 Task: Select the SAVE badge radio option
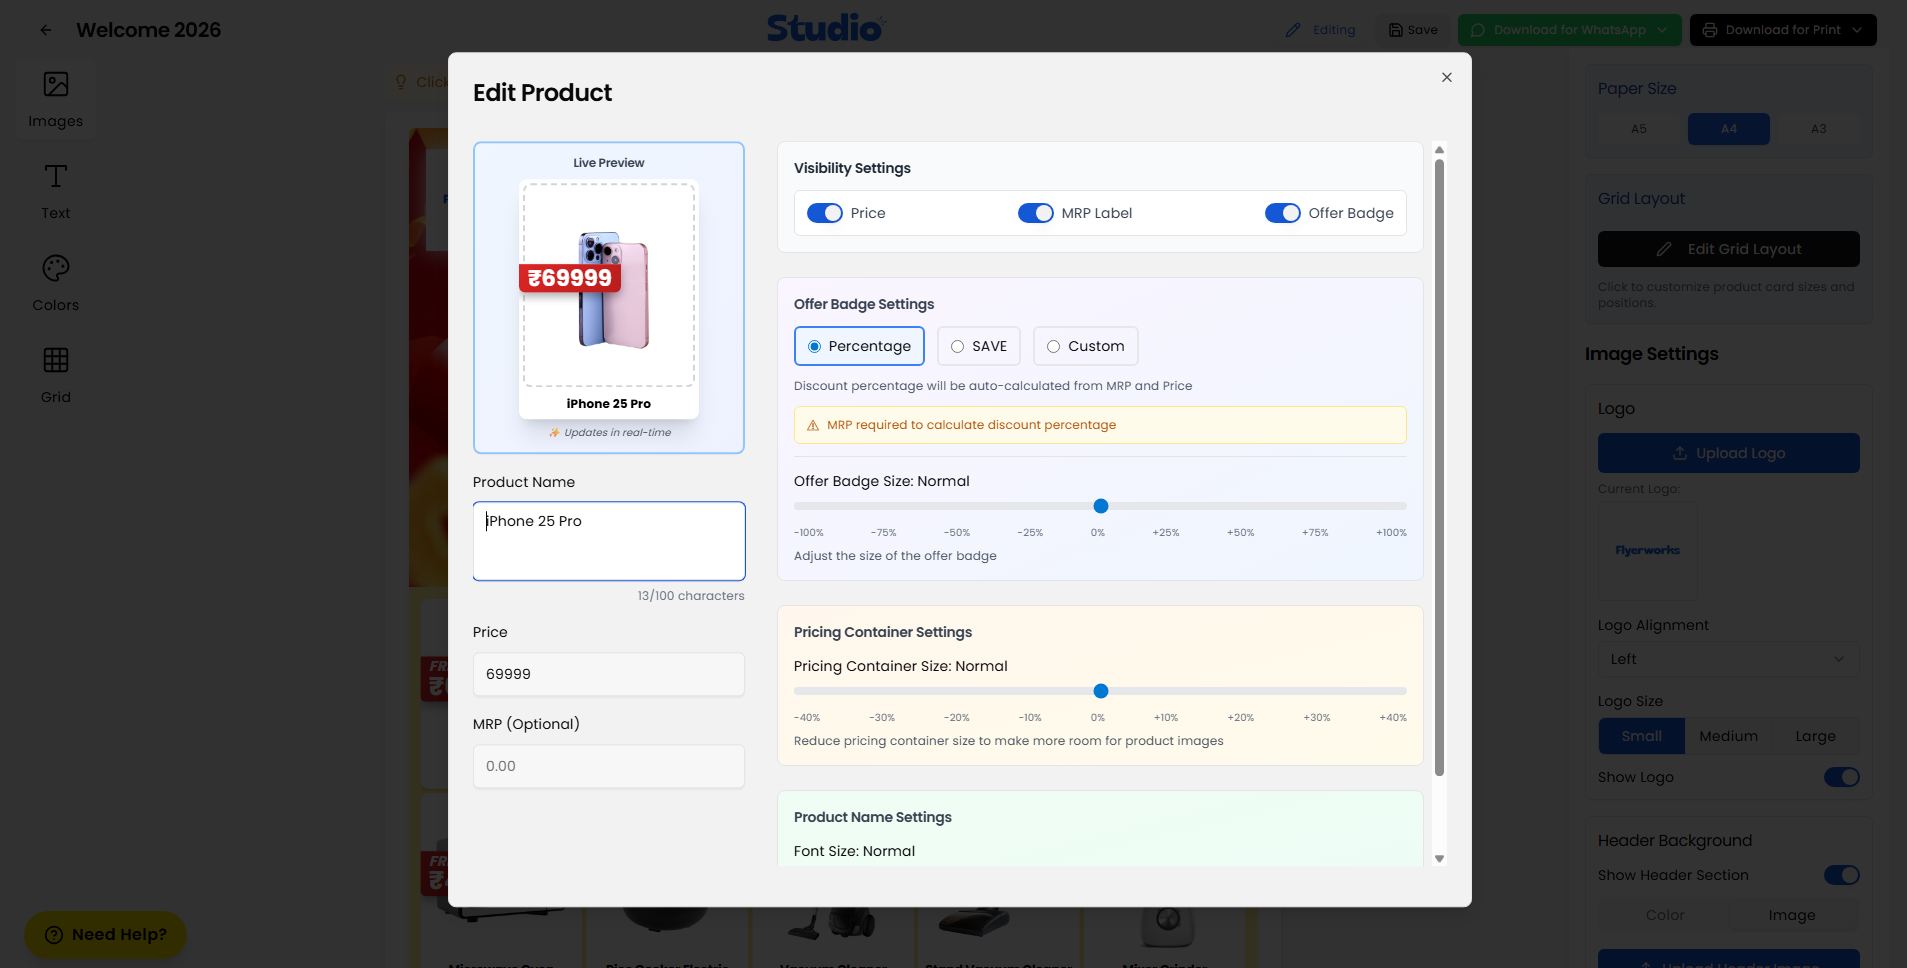tap(958, 346)
